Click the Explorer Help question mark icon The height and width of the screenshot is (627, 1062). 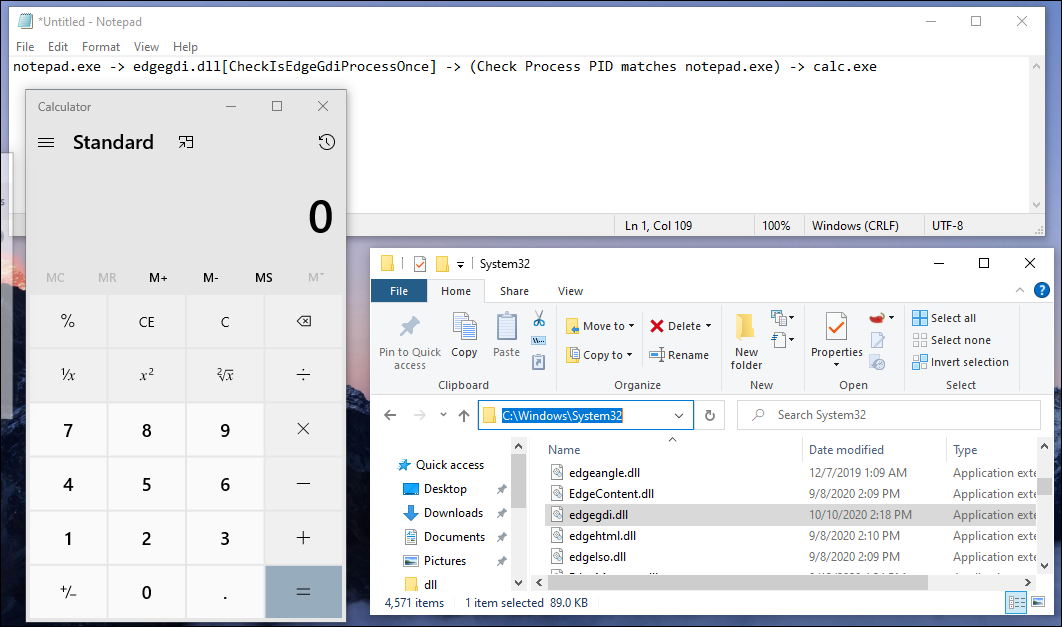pos(1042,290)
